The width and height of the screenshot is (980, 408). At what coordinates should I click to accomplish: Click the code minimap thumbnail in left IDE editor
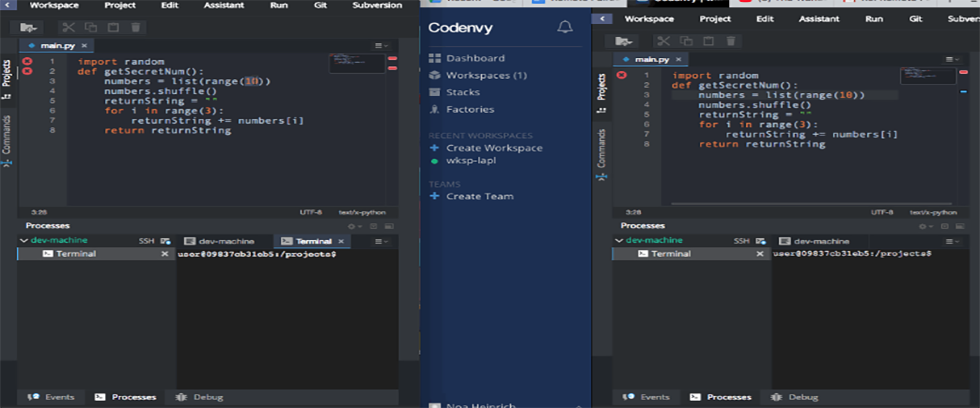(x=357, y=63)
